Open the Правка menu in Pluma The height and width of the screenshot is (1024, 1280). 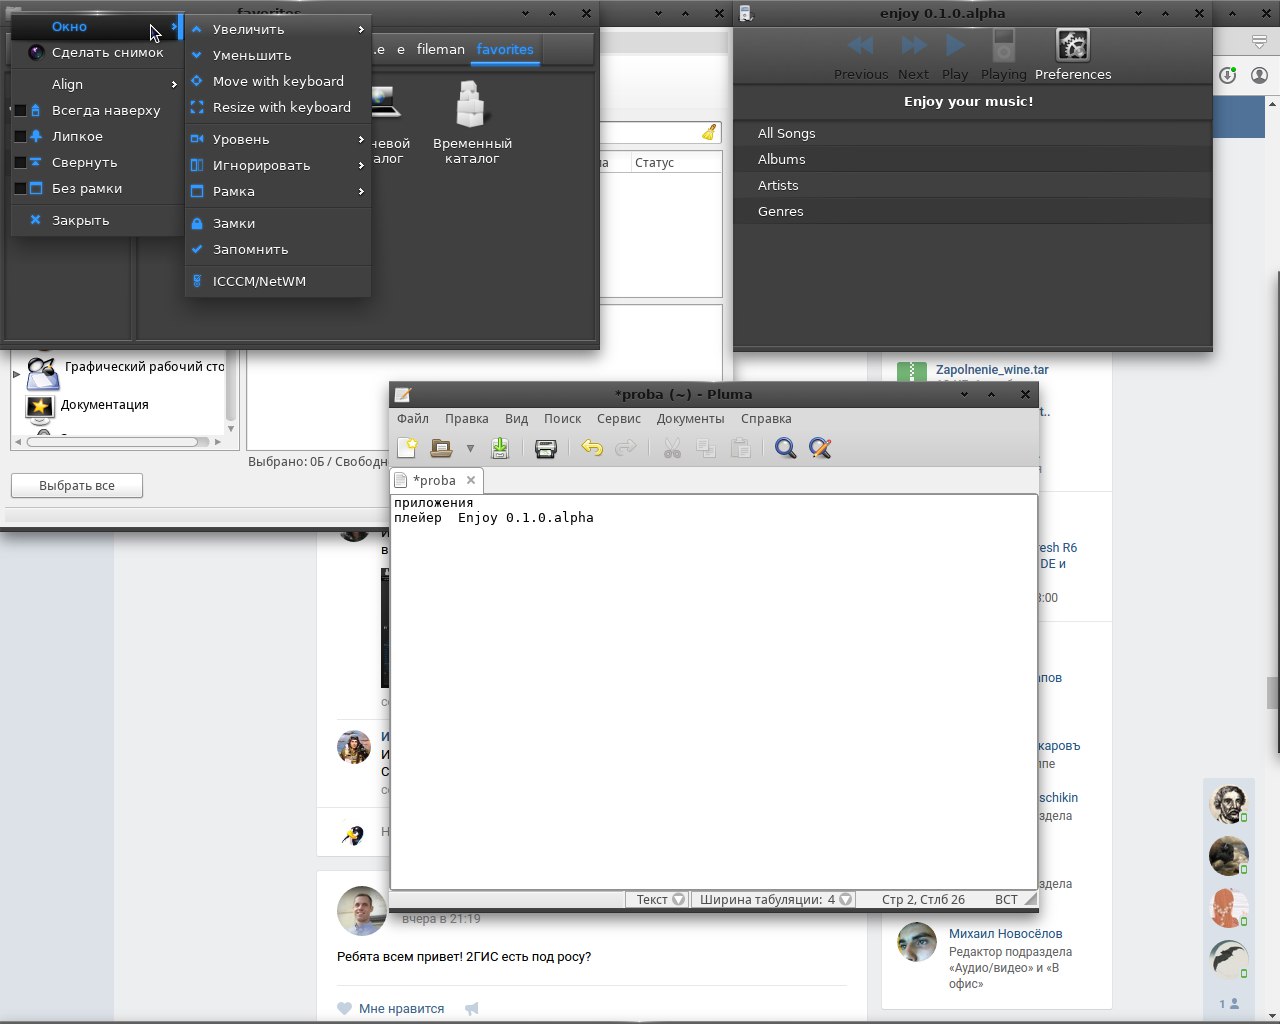pos(467,419)
